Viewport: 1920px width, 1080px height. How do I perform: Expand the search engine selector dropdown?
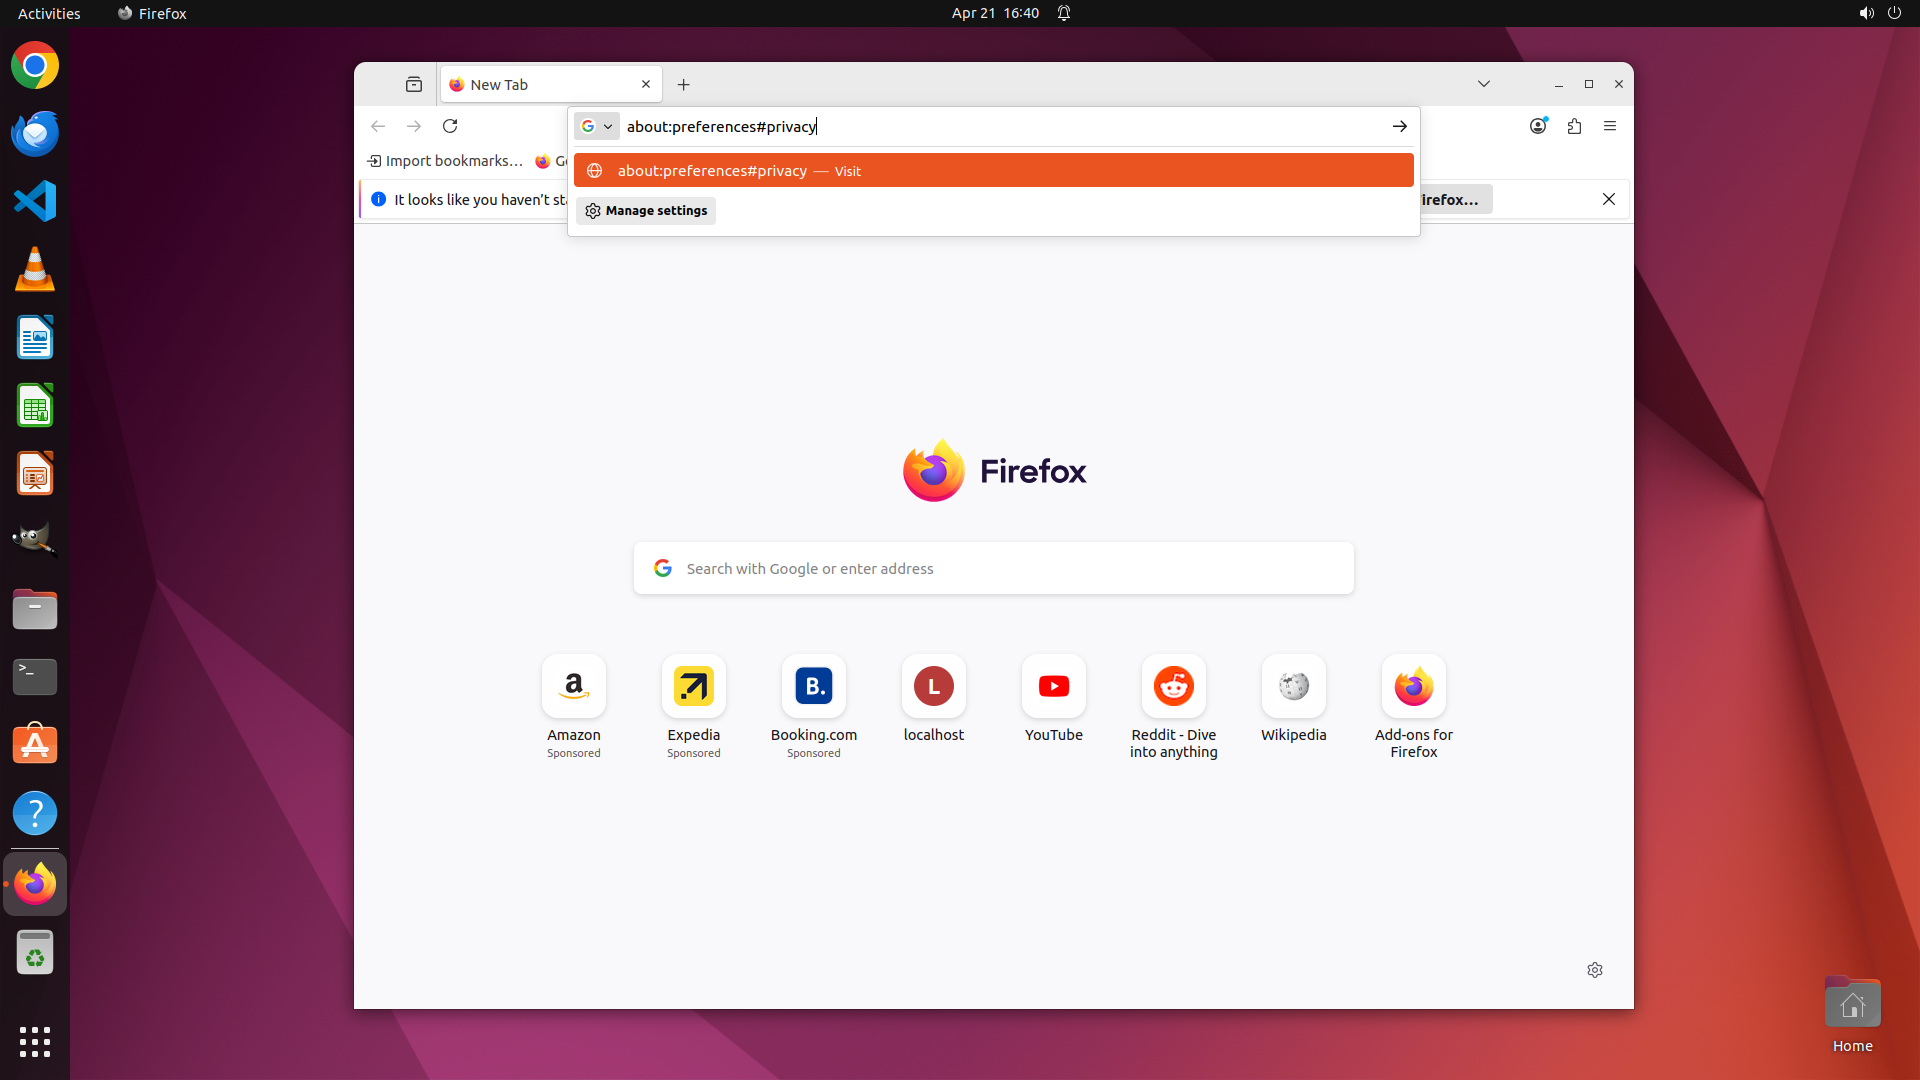click(x=597, y=126)
